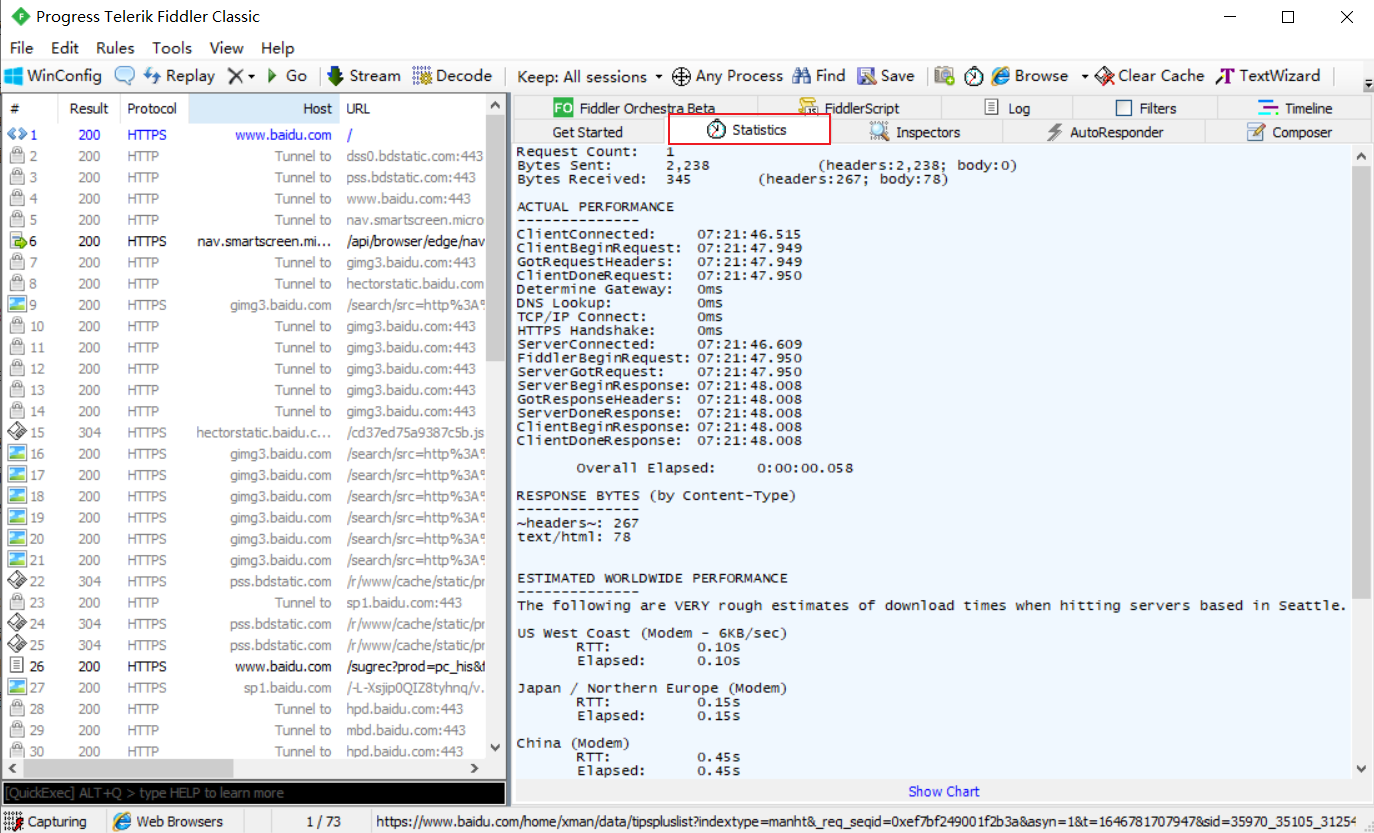Image resolution: width=1374 pixels, height=833 pixels.
Task: Open the File menu
Action: coord(21,48)
